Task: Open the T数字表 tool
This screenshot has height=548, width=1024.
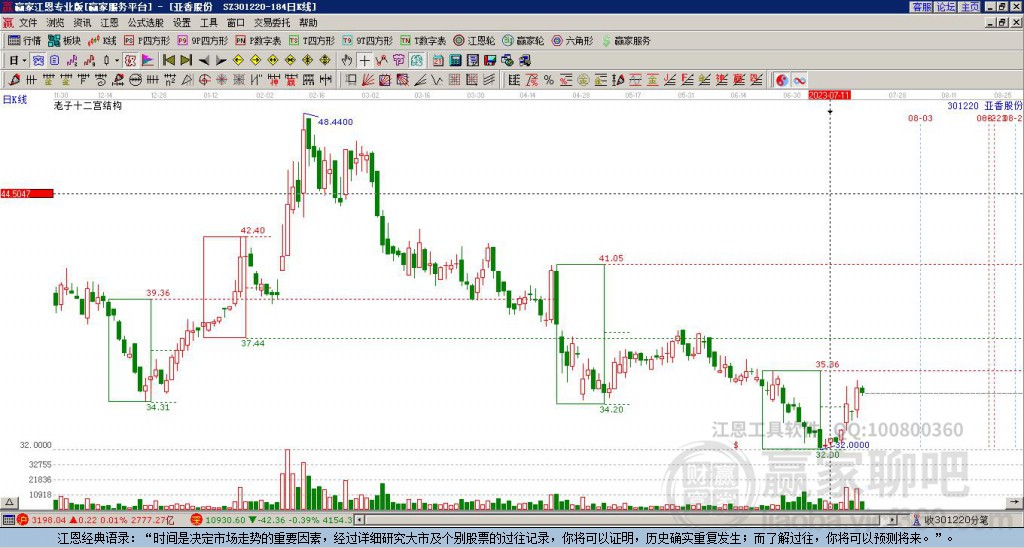Action: coord(423,40)
